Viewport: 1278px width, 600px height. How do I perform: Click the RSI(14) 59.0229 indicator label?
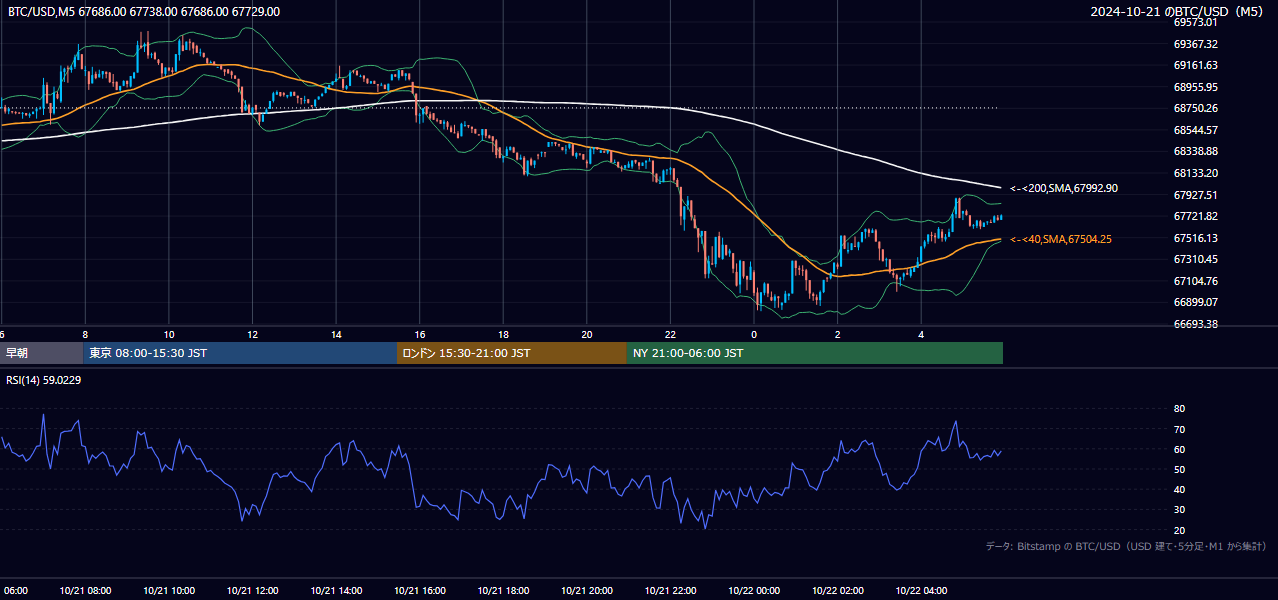44,380
